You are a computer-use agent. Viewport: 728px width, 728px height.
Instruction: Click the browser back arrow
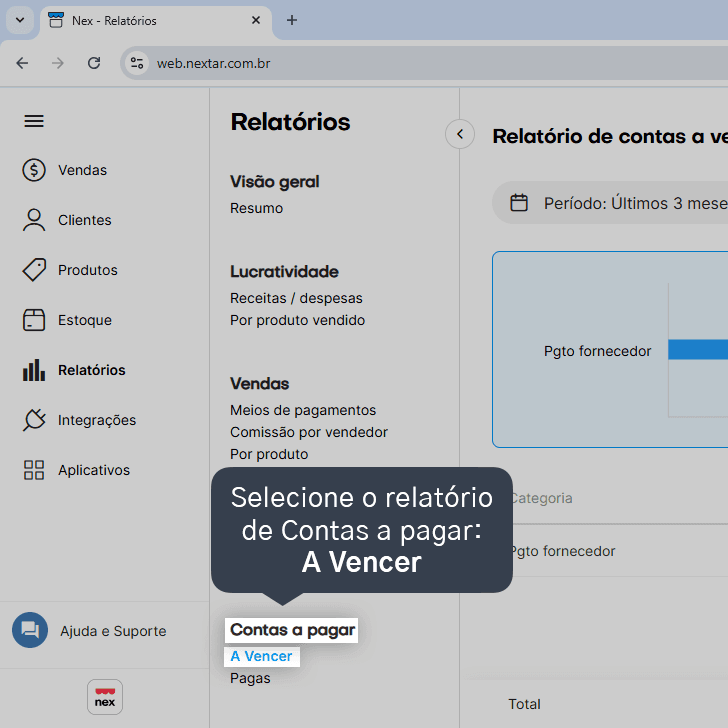[x=22, y=63]
